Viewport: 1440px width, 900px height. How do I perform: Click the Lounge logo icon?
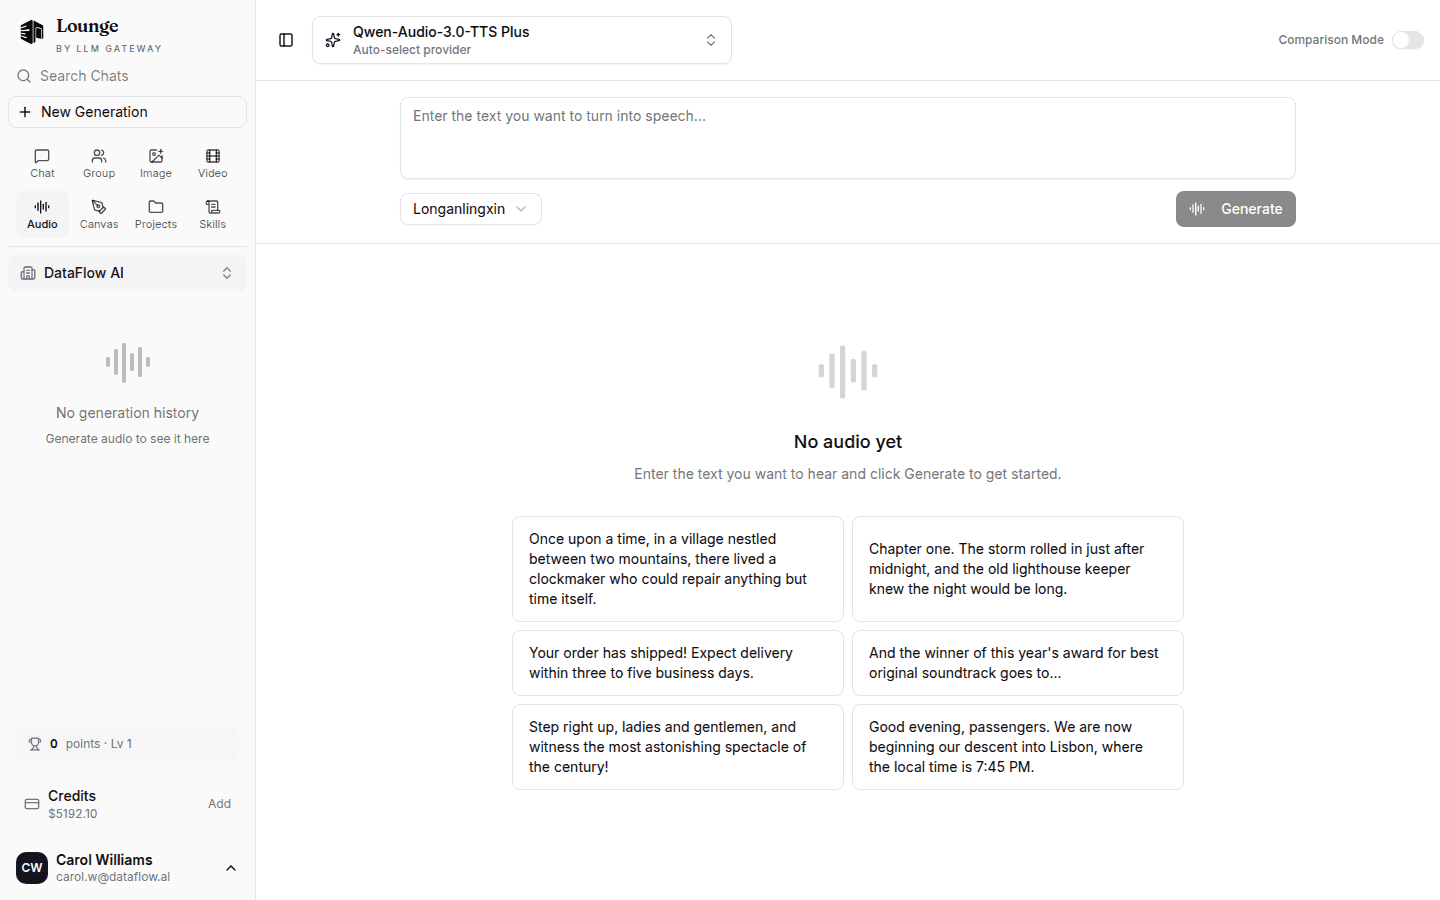32,32
